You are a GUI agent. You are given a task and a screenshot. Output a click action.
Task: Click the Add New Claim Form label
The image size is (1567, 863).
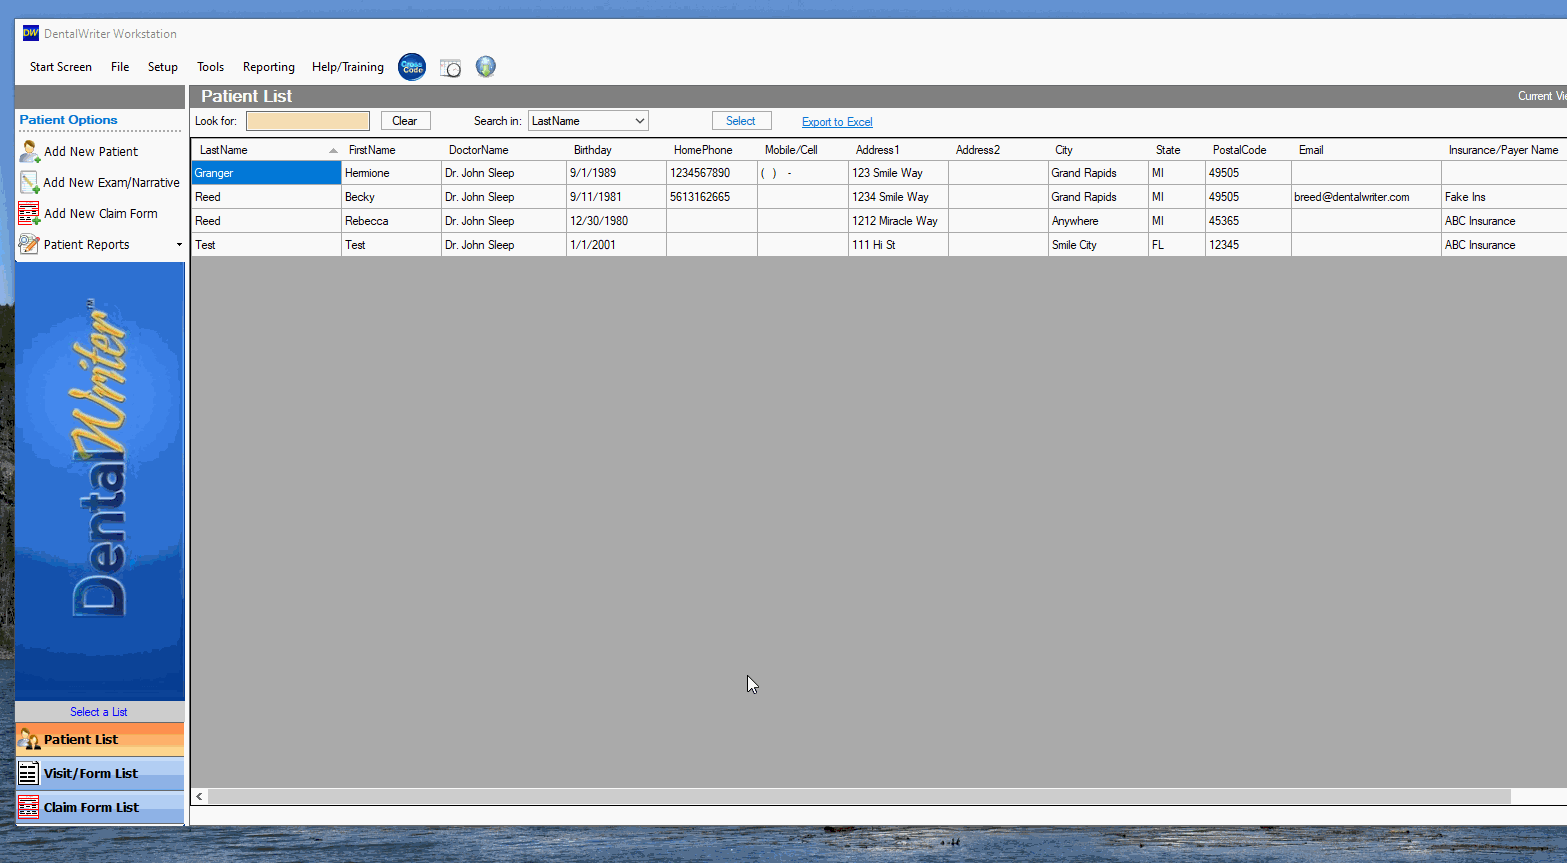pyautogui.click(x=101, y=214)
